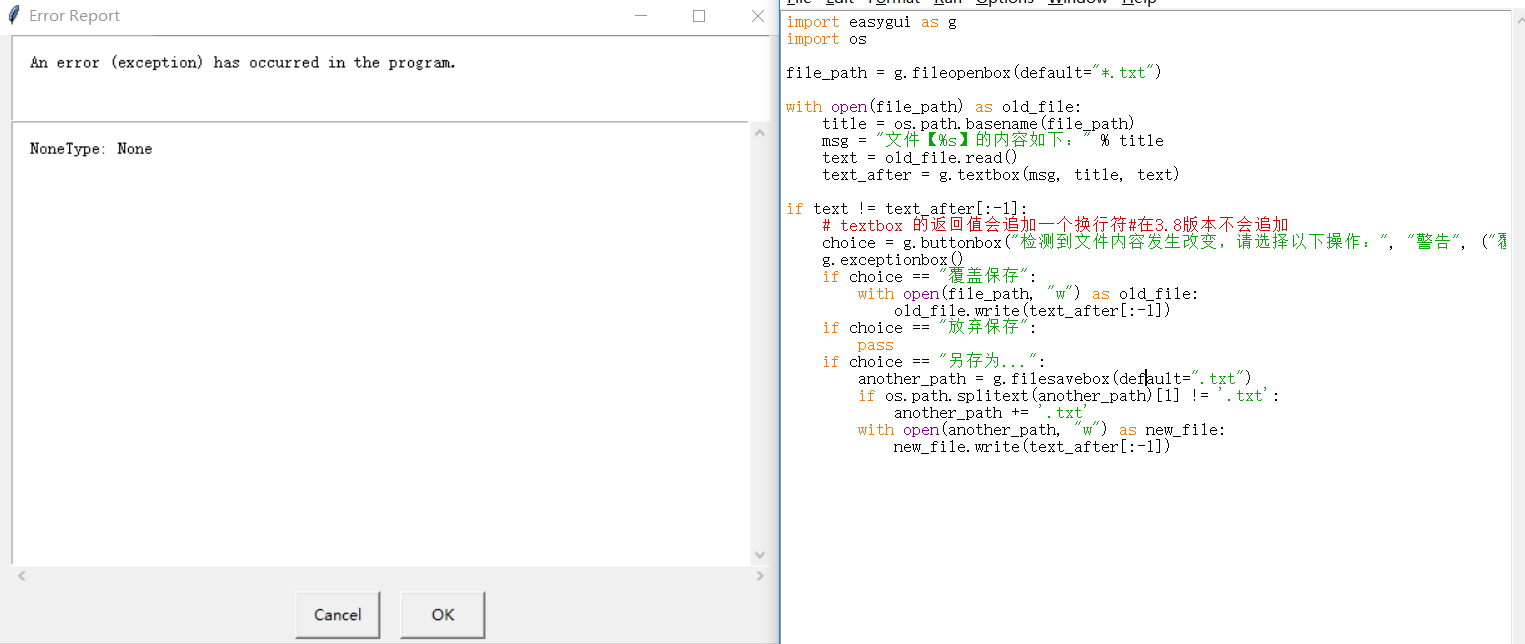Click the "An error (exception) has occurred" message

click(x=243, y=63)
